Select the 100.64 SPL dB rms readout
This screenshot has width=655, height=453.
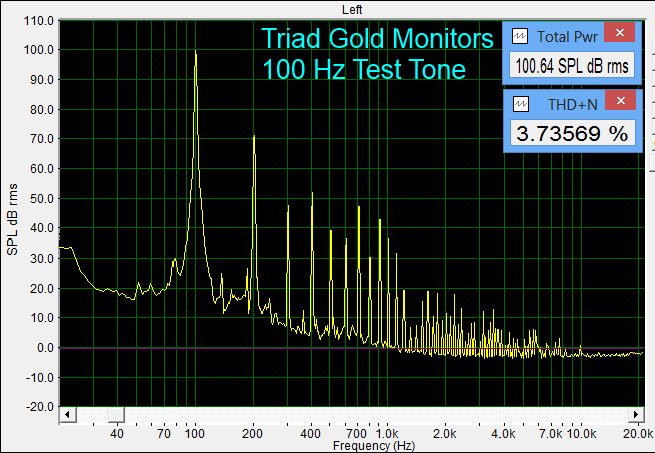(572, 66)
